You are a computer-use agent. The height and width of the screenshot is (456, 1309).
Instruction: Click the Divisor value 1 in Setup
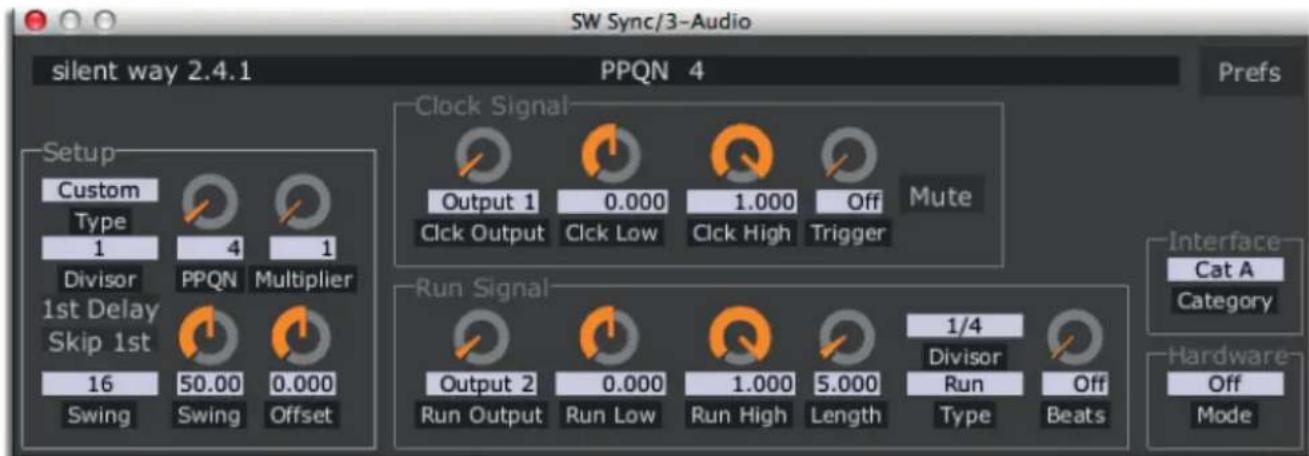(x=99, y=248)
